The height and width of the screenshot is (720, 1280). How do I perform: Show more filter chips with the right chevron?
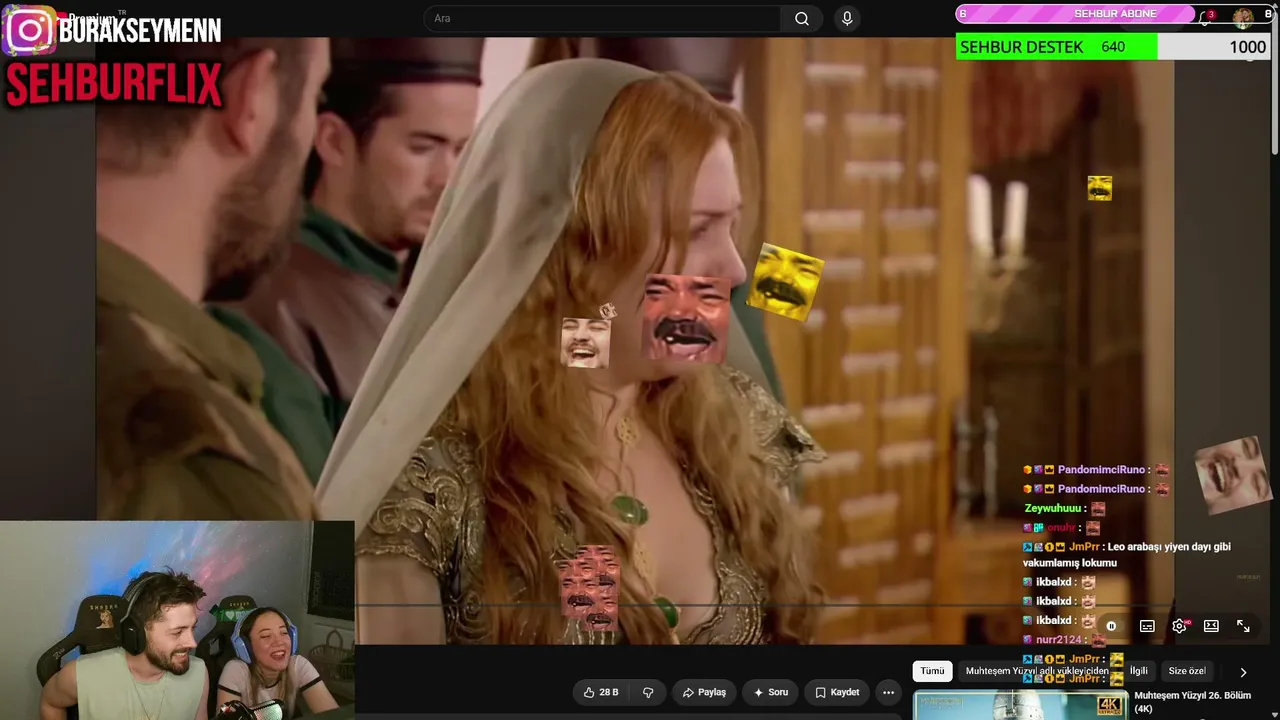(1243, 672)
